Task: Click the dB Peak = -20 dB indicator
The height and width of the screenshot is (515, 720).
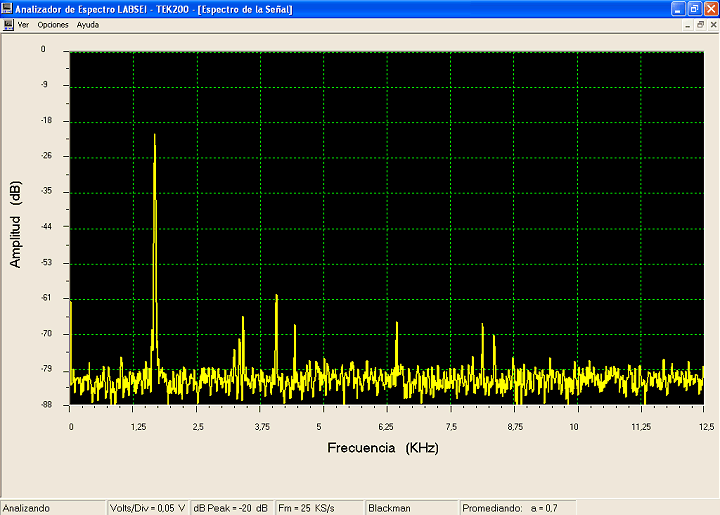Action: pos(230,508)
